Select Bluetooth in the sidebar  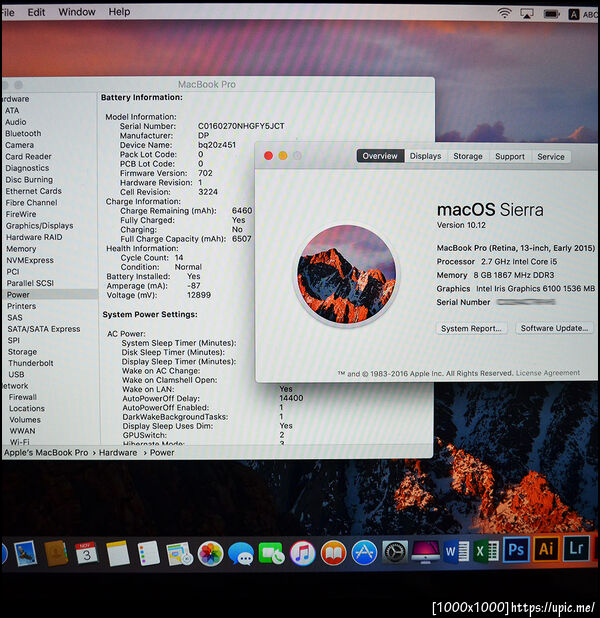[23, 134]
